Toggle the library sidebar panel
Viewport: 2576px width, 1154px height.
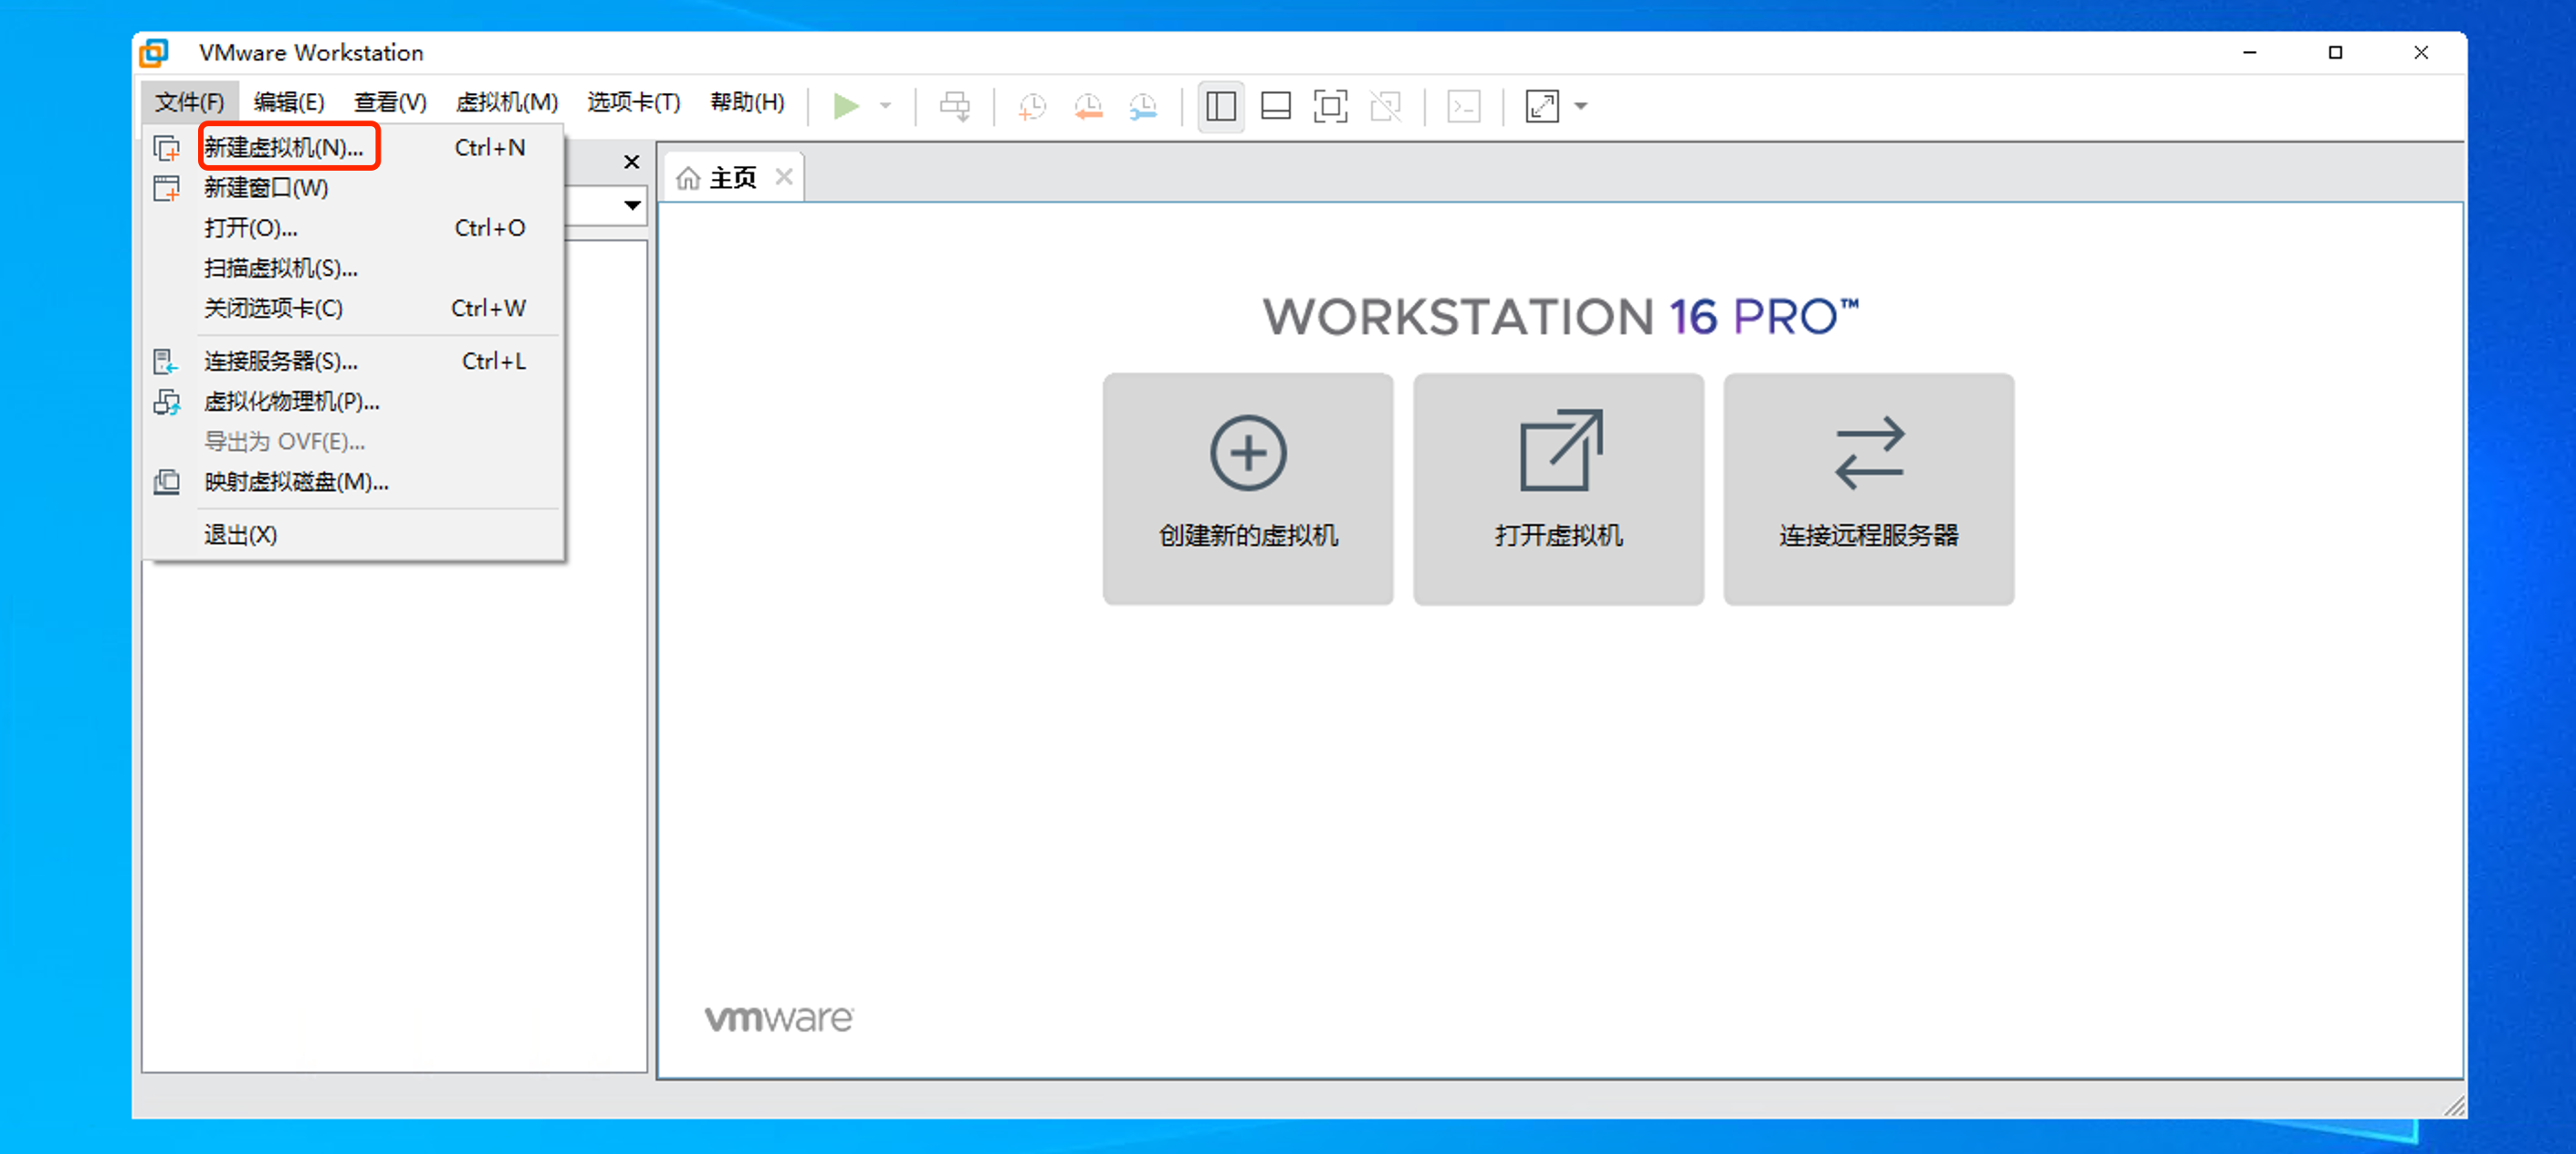click(1221, 106)
